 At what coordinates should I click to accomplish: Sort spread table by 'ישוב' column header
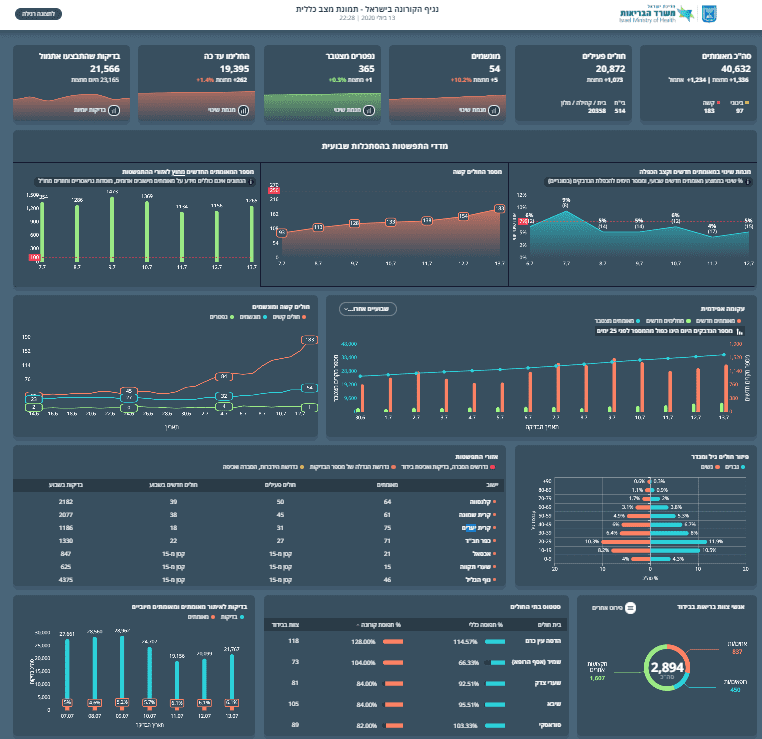(x=492, y=485)
